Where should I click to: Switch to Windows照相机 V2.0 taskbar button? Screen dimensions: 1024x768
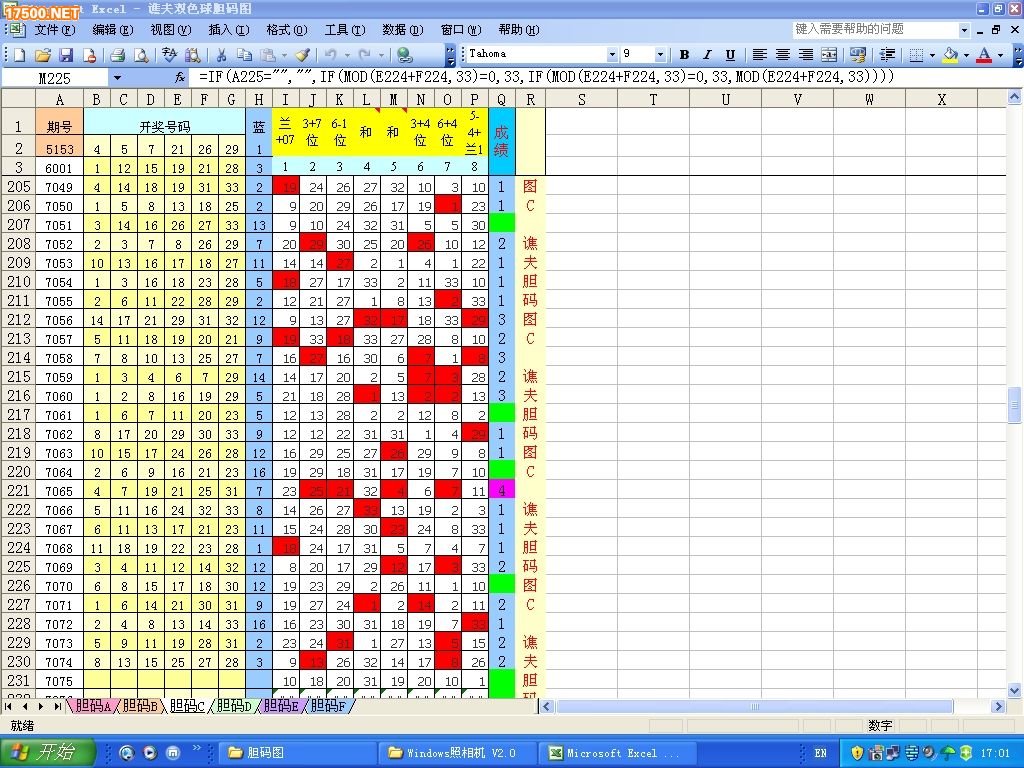458,753
